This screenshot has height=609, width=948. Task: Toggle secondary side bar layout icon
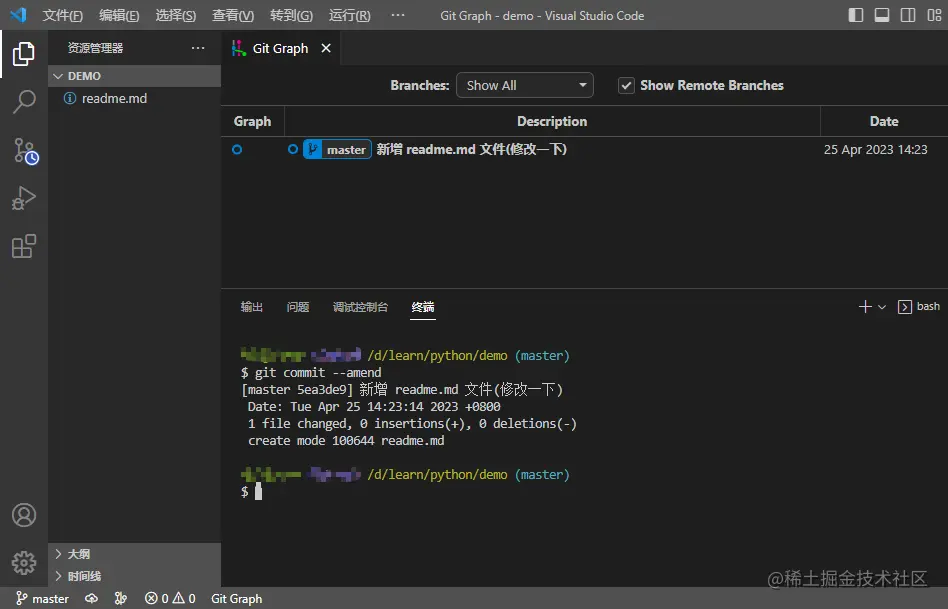[907, 15]
